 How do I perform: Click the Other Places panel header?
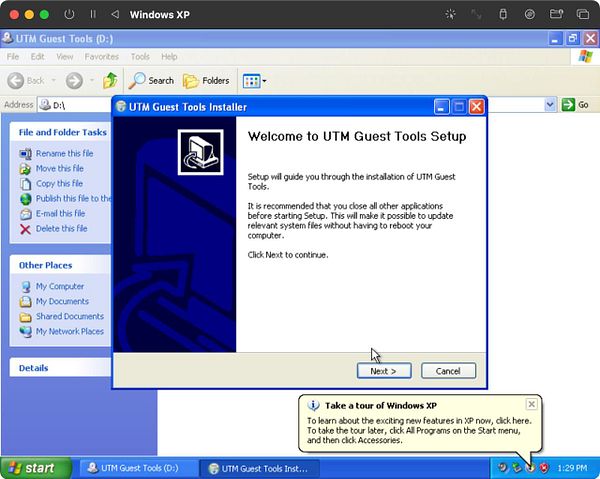[x=61, y=265]
